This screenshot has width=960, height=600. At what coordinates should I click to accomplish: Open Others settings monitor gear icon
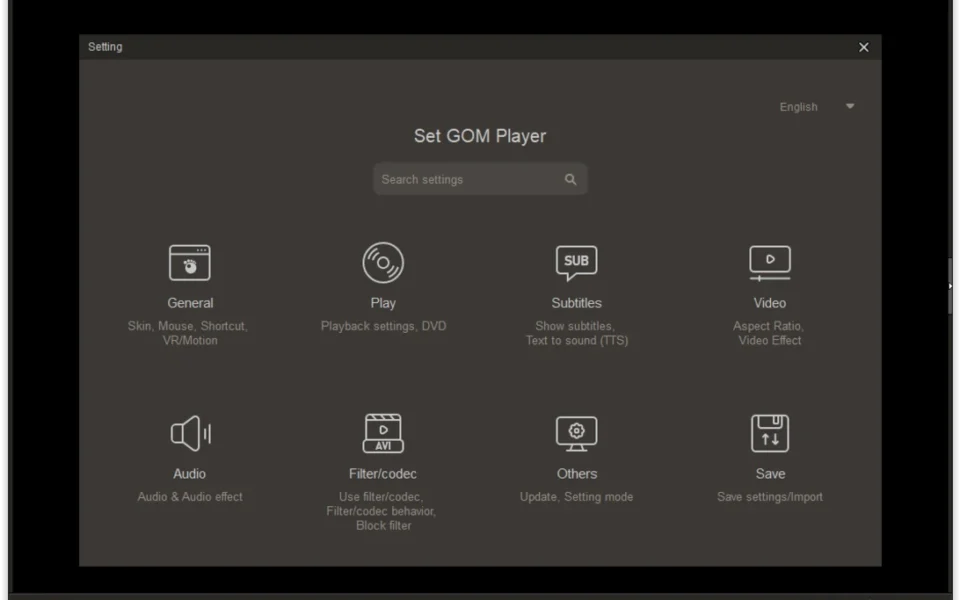(577, 433)
